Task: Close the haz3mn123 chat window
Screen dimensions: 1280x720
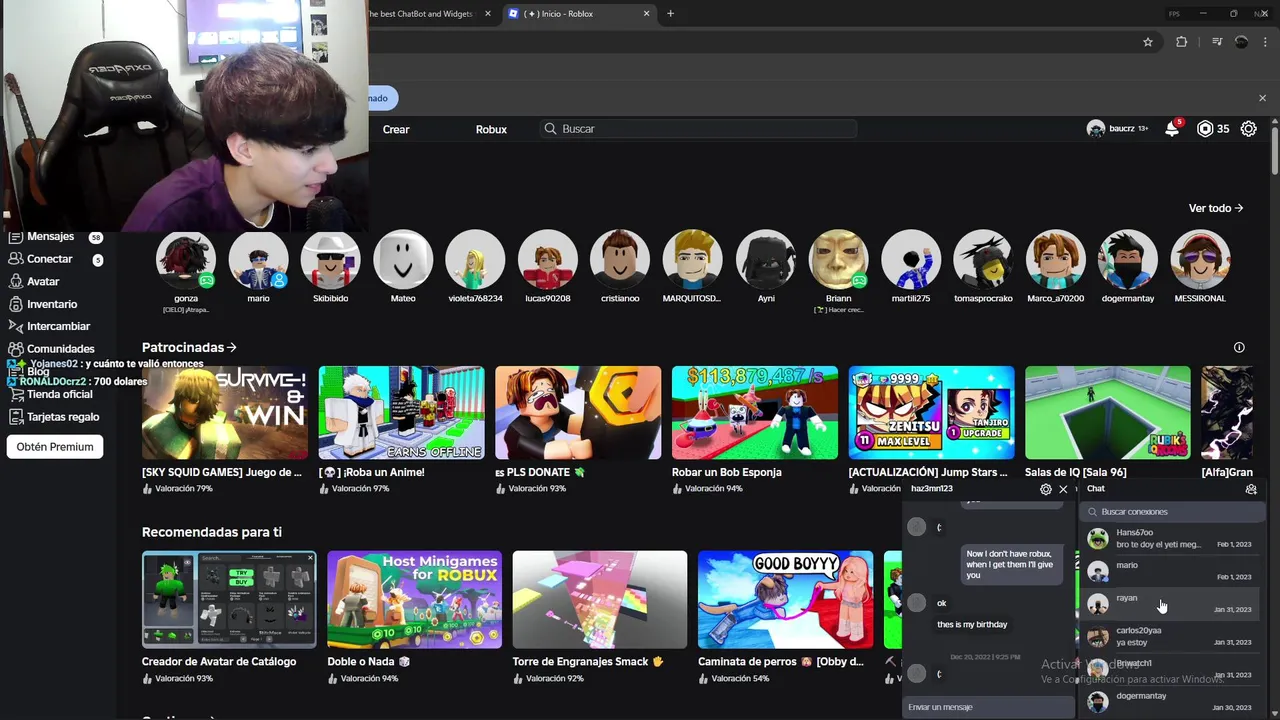Action: click(1063, 489)
